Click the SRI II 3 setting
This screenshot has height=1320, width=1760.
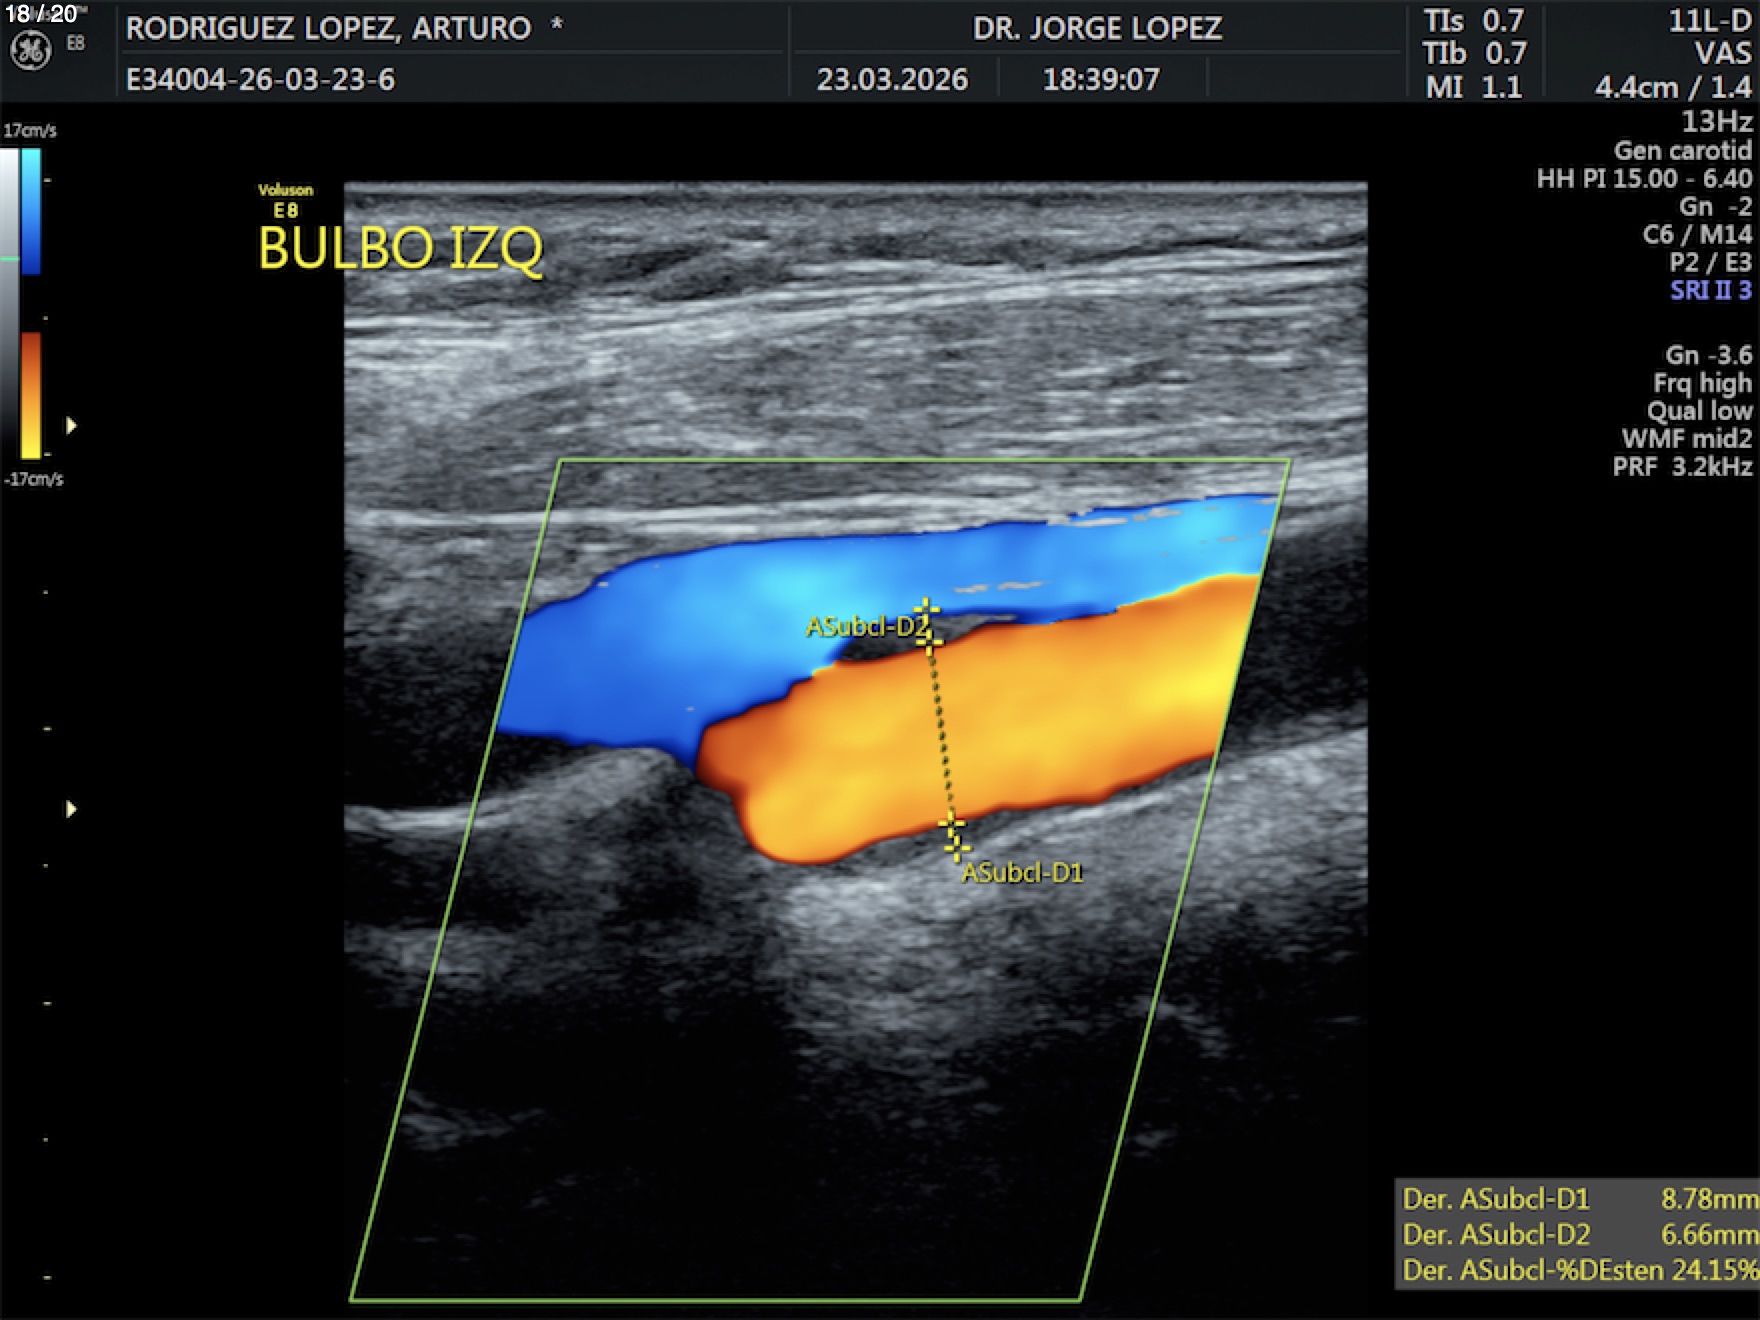pyautogui.click(x=1710, y=290)
